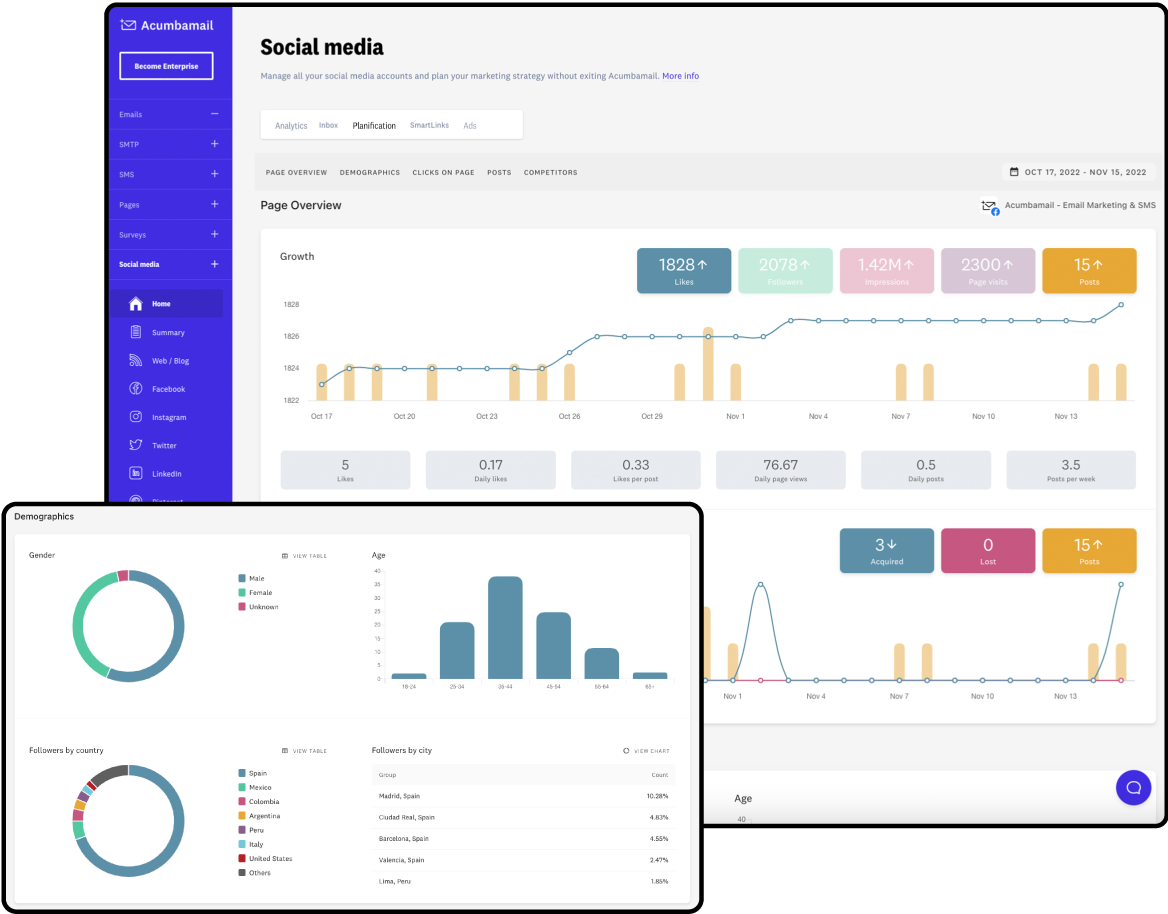1168x914 pixels.
Task: Click the Acumbamail envelope logo
Action: click(x=127, y=24)
